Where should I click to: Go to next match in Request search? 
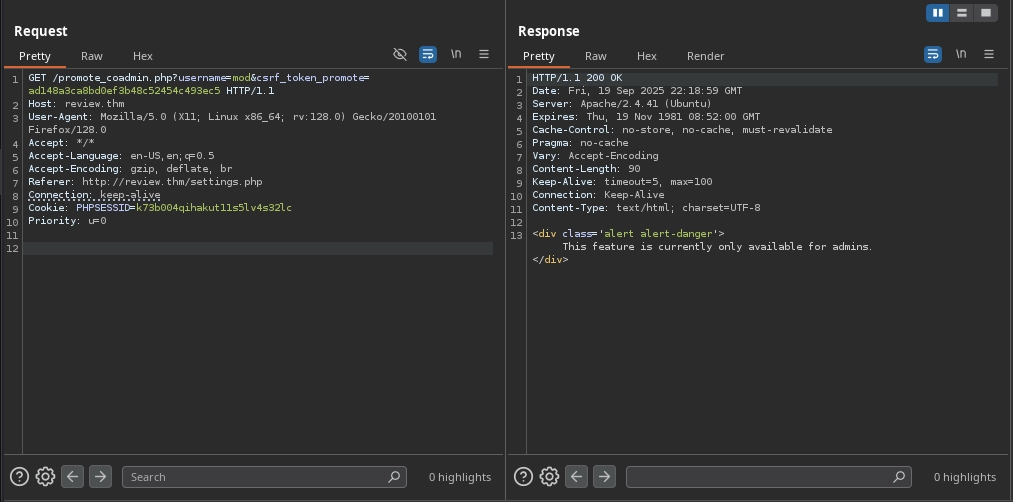[x=100, y=477]
